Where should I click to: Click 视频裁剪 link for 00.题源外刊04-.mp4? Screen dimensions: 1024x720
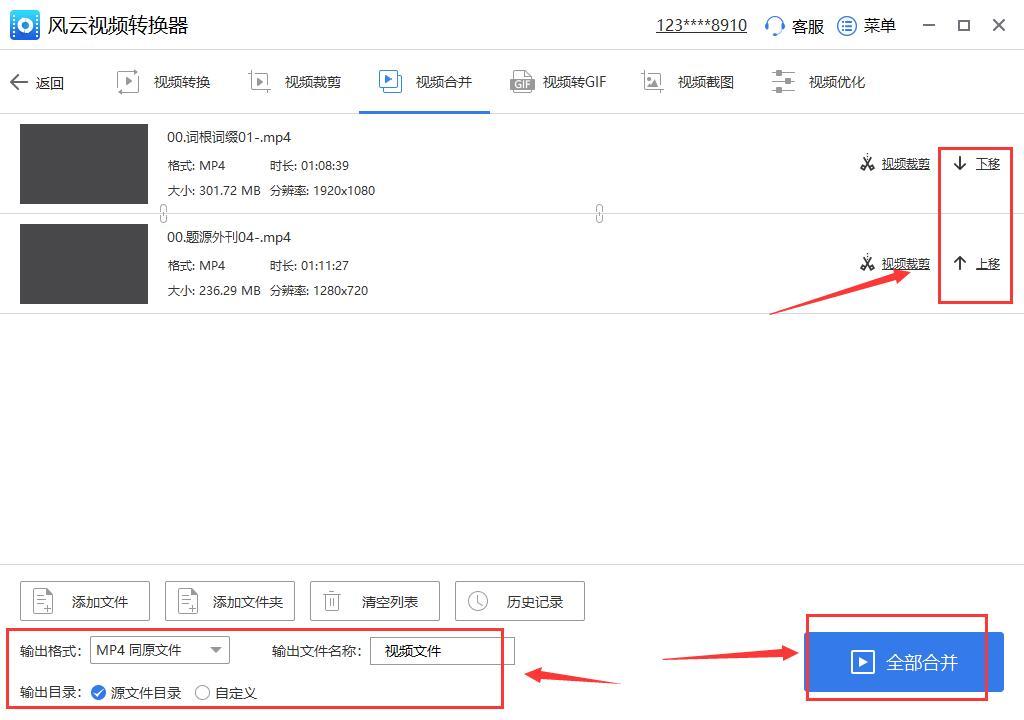(x=906, y=263)
